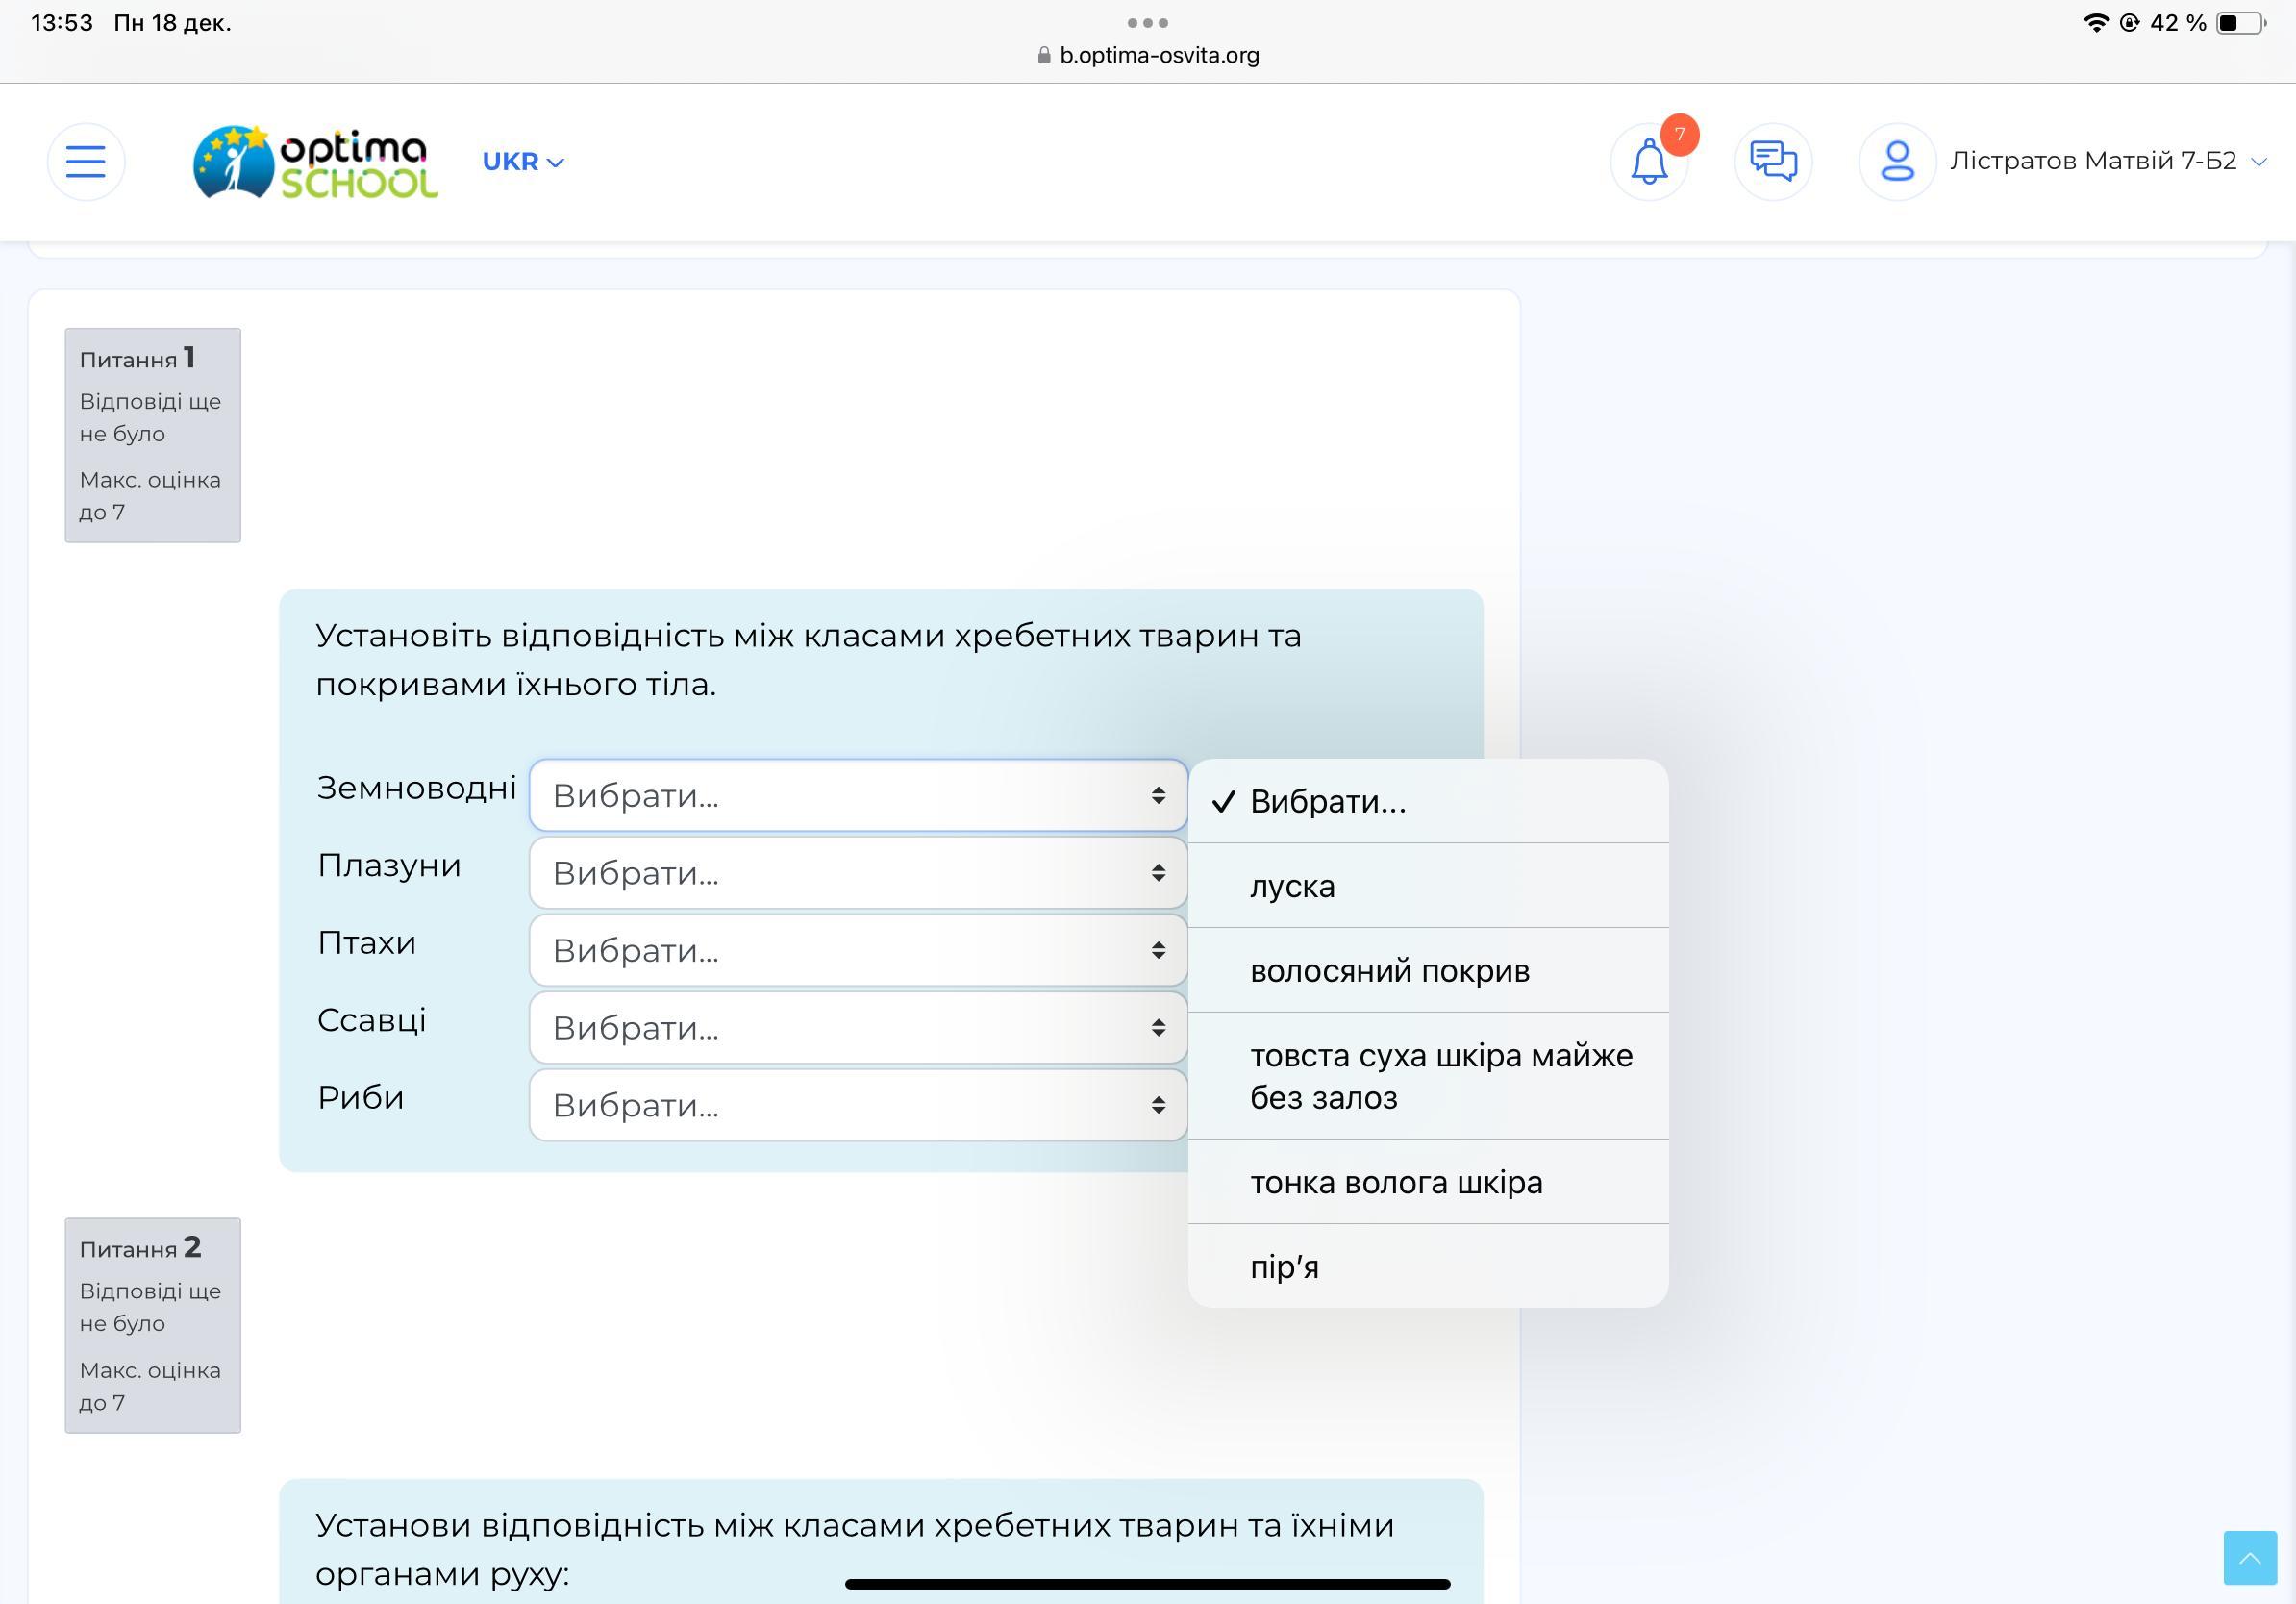Click the Питання 2 info box
The image size is (2296, 1604).
(153, 1325)
